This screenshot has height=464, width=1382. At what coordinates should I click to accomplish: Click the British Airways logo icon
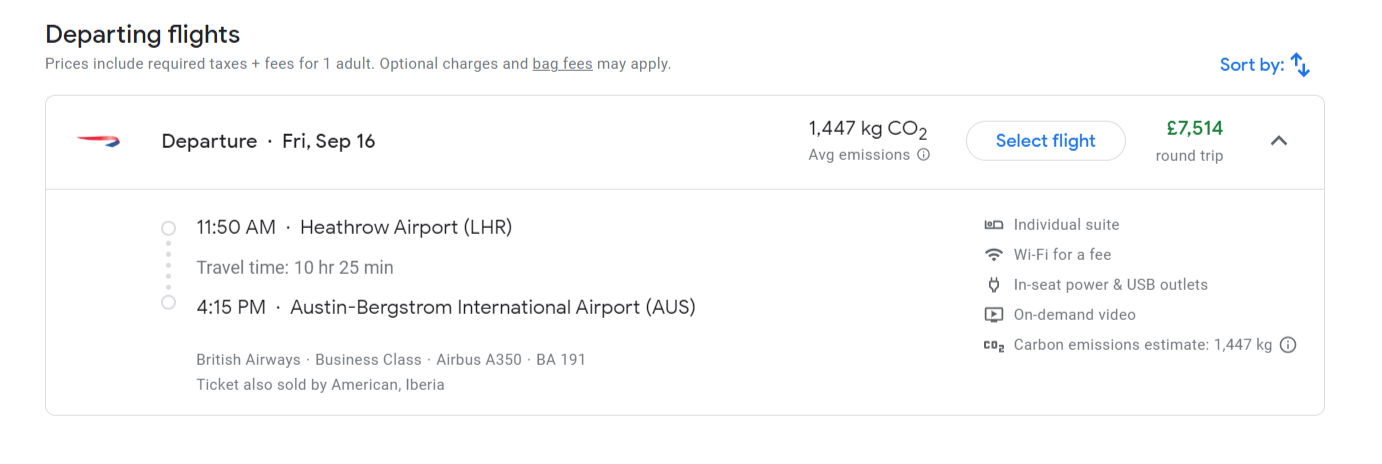[98, 141]
